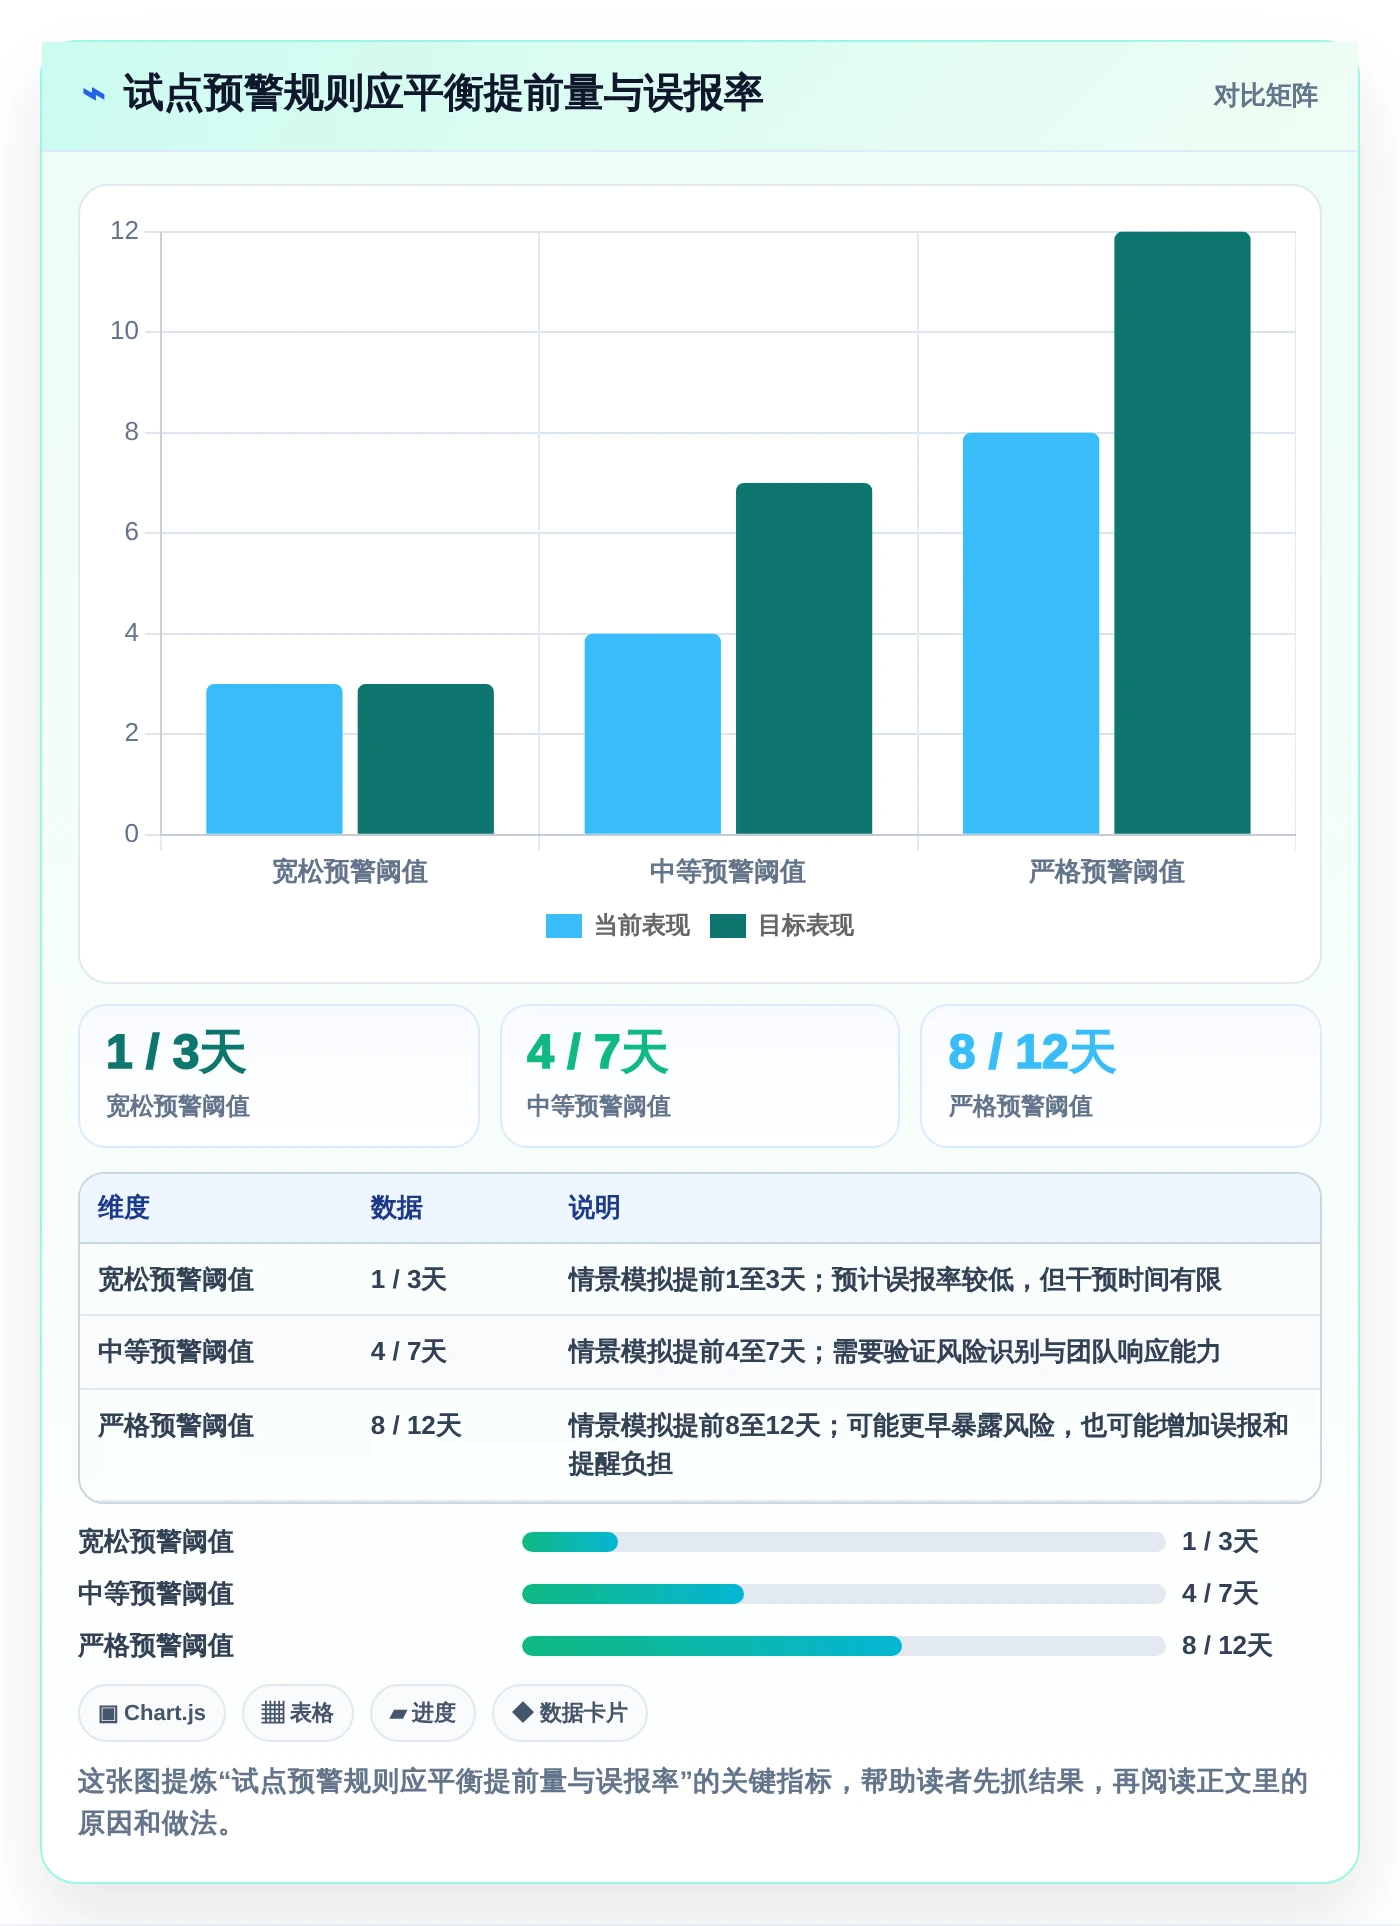
Task: Click the 情景模拟提前8至12天 description cell
Action: [929, 1445]
